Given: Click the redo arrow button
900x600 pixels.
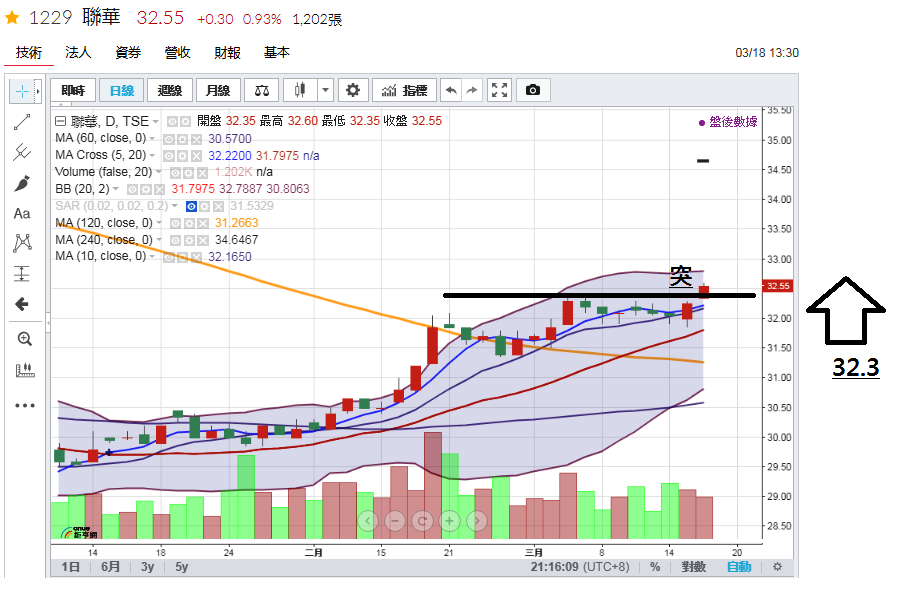Looking at the screenshot, I should click(x=471, y=90).
